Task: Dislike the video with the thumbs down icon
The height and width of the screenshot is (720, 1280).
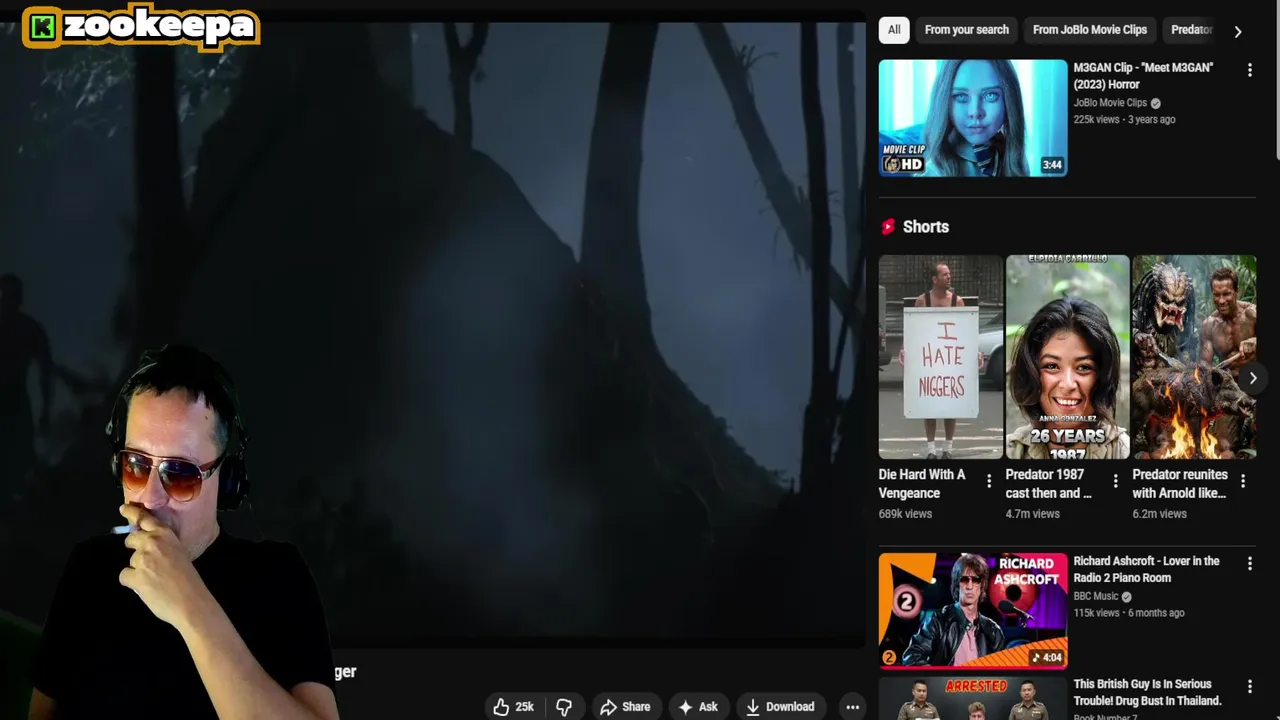Action: [564, 707]
